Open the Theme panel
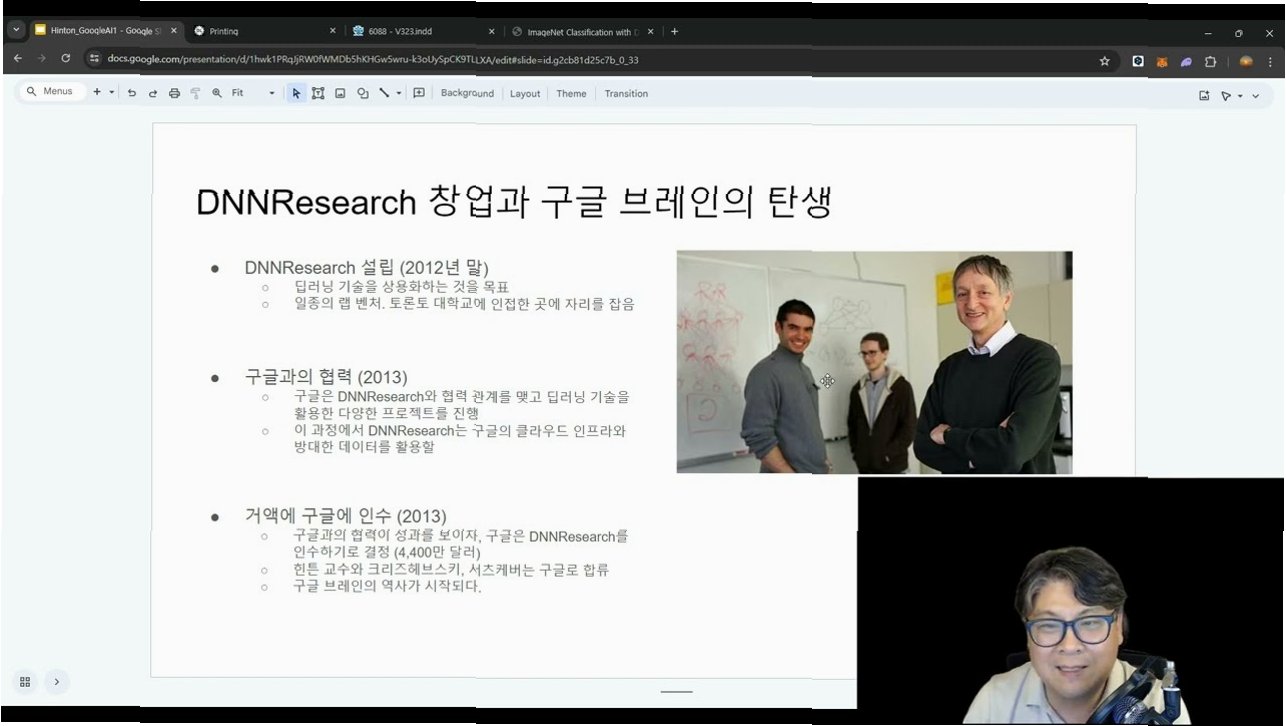The image size is (1286, 726). pos(571,93)
